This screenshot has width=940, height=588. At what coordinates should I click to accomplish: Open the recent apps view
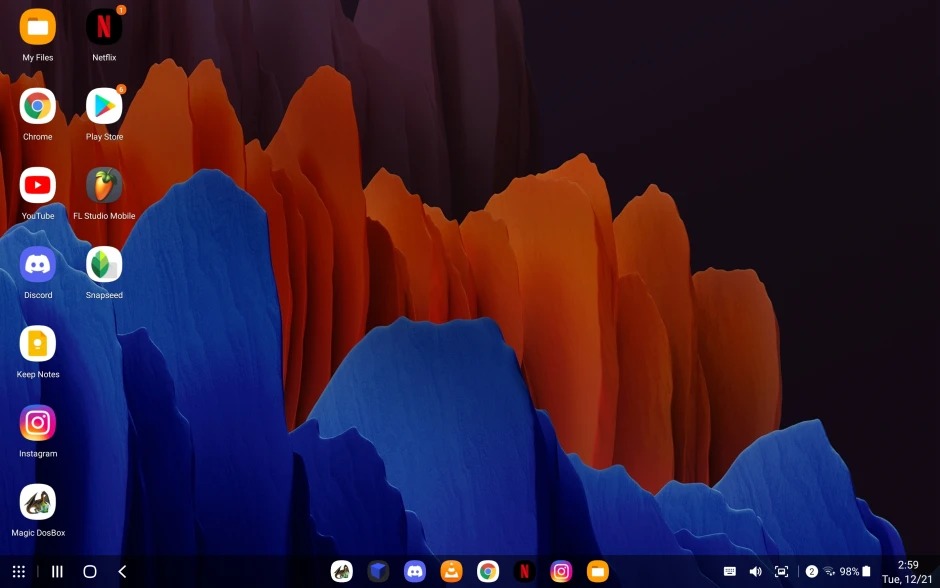57,571
